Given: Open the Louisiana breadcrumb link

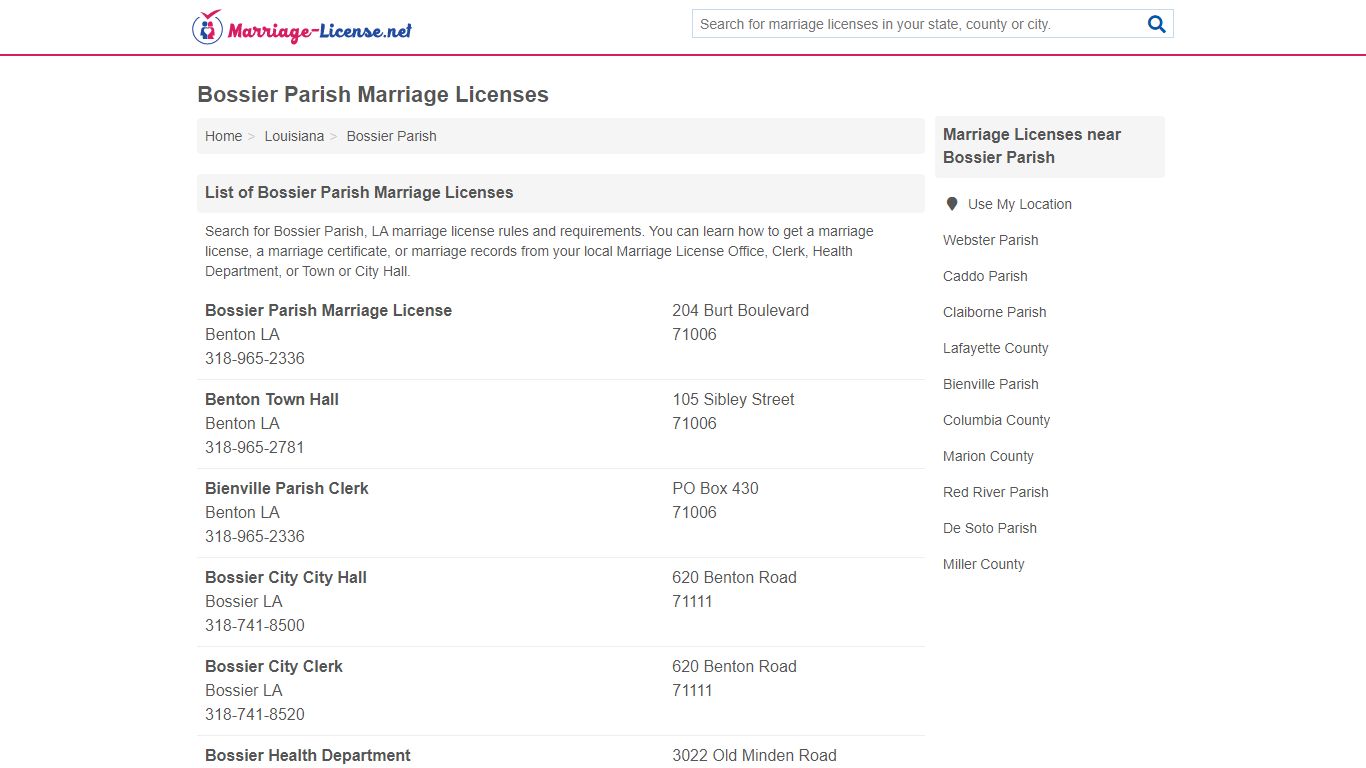Looking at the screenshot, I should (294, 136).
